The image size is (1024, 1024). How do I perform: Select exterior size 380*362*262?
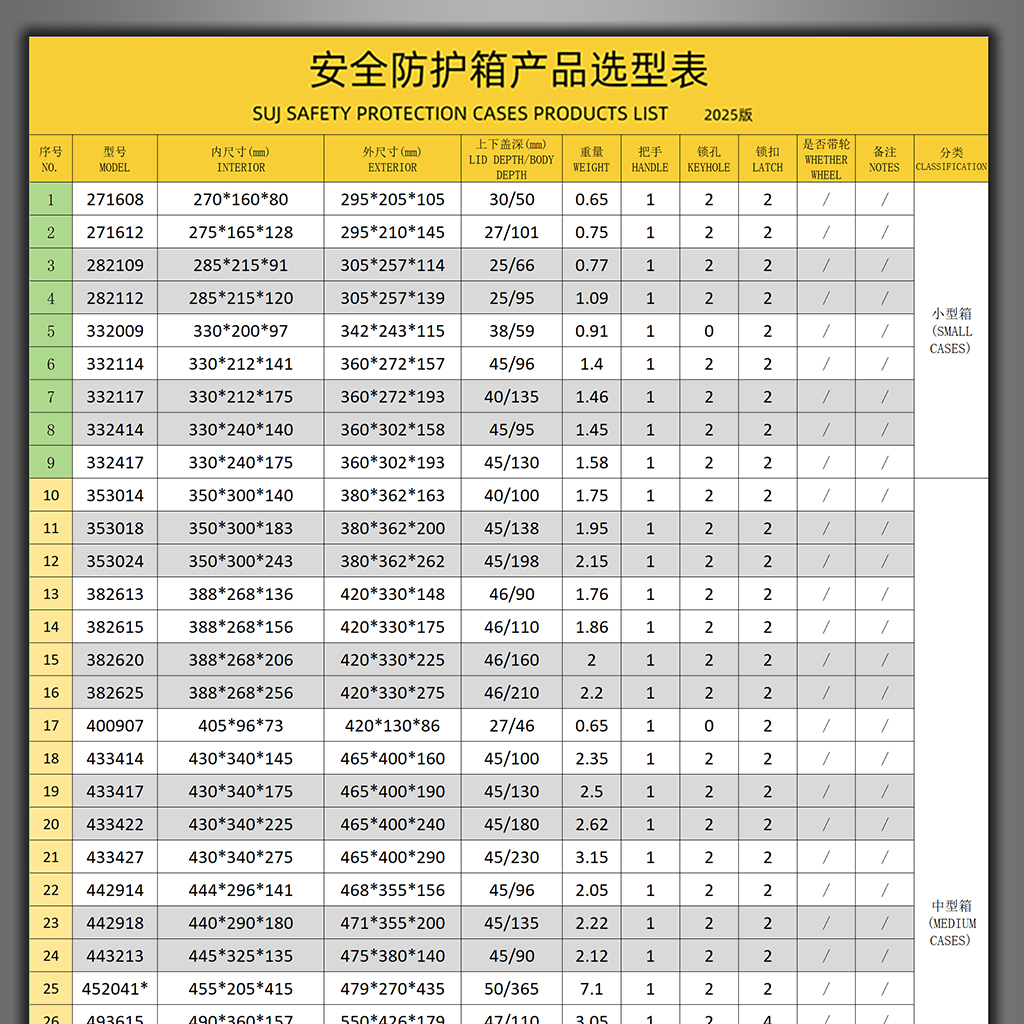coord(392,561)
